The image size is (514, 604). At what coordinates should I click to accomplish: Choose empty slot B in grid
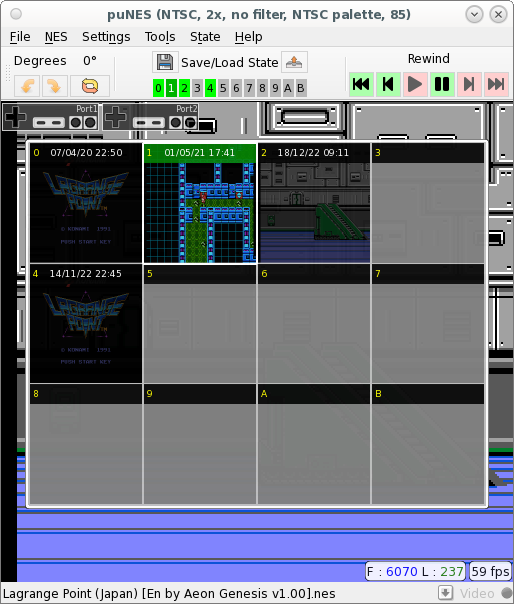[x=428, y=444]
